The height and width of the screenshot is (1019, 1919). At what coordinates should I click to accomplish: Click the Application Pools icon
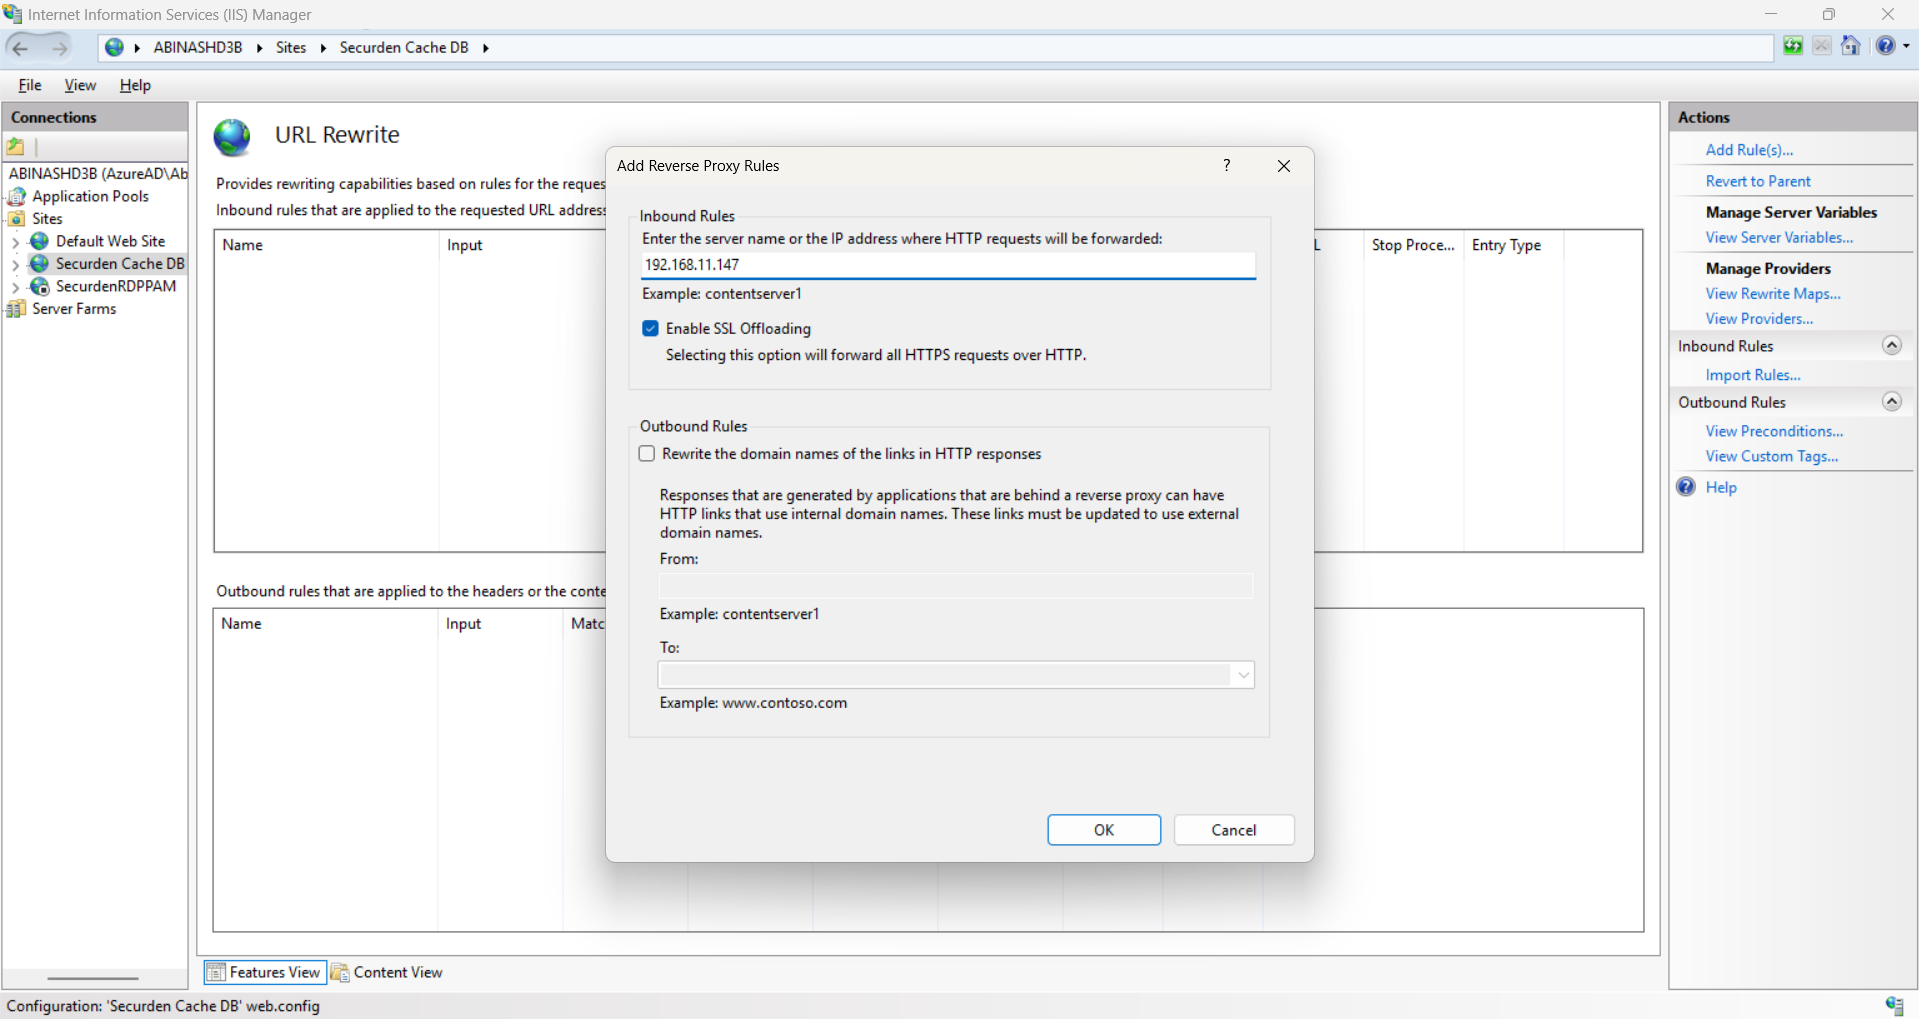click(x=17, y=196)
